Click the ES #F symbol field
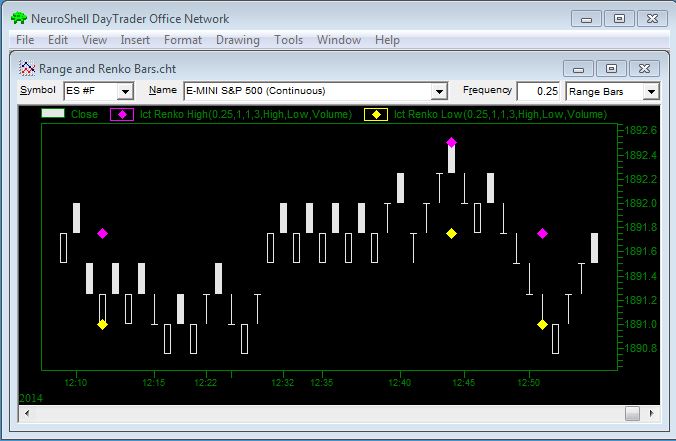Screen dimensions: 676x441 point(91,91)
